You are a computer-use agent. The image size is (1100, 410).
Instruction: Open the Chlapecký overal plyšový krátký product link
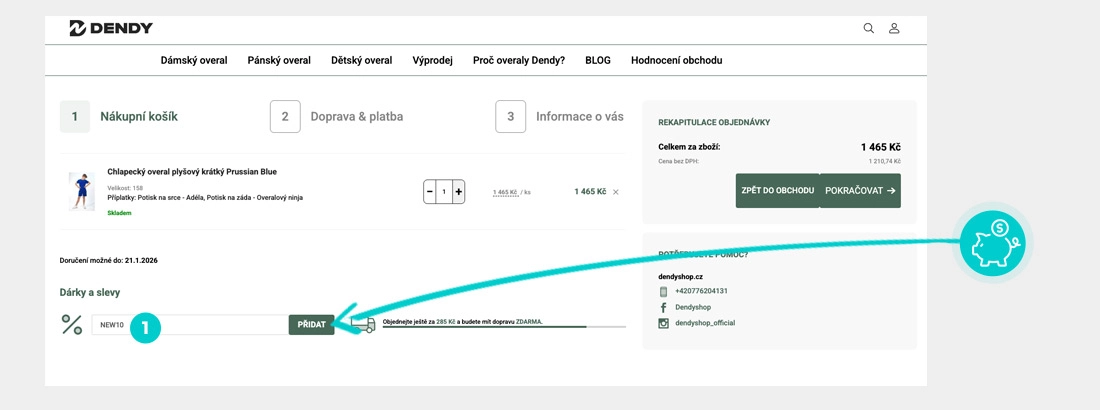point(192,171)
